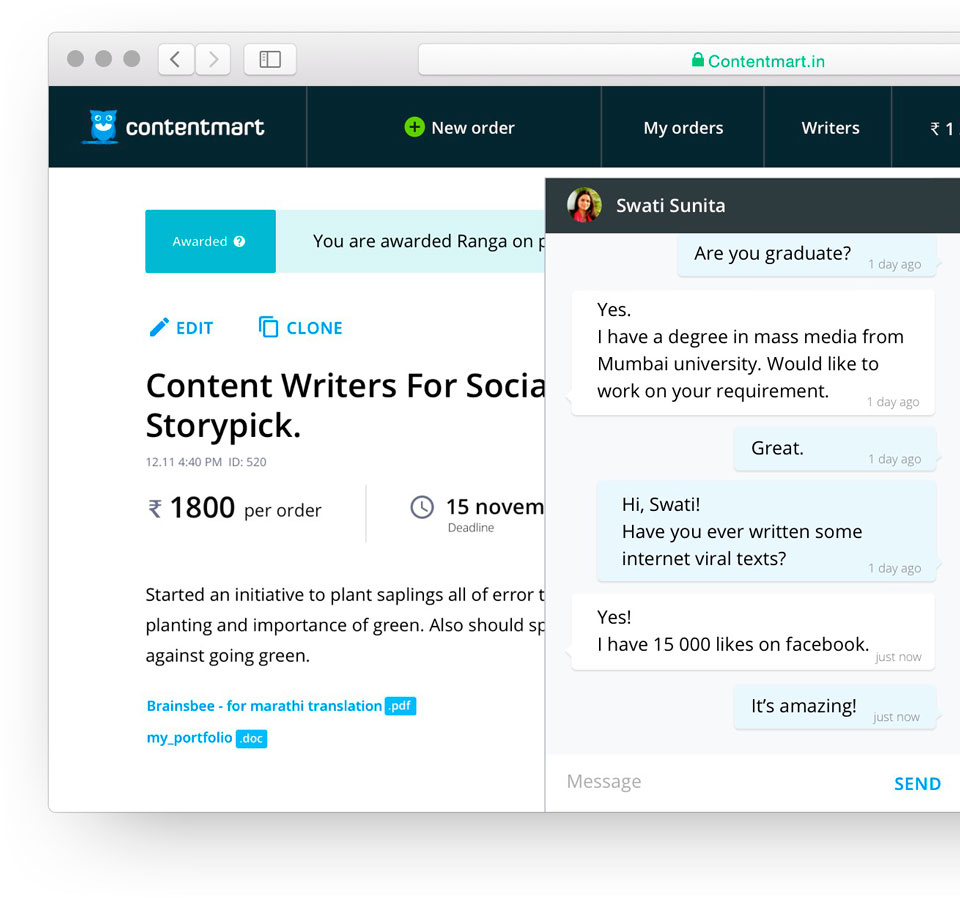Screen dimensions: 960x898
Task: Open Brainsbee marathi translation PDF attachment
Action: coord(264,706)
